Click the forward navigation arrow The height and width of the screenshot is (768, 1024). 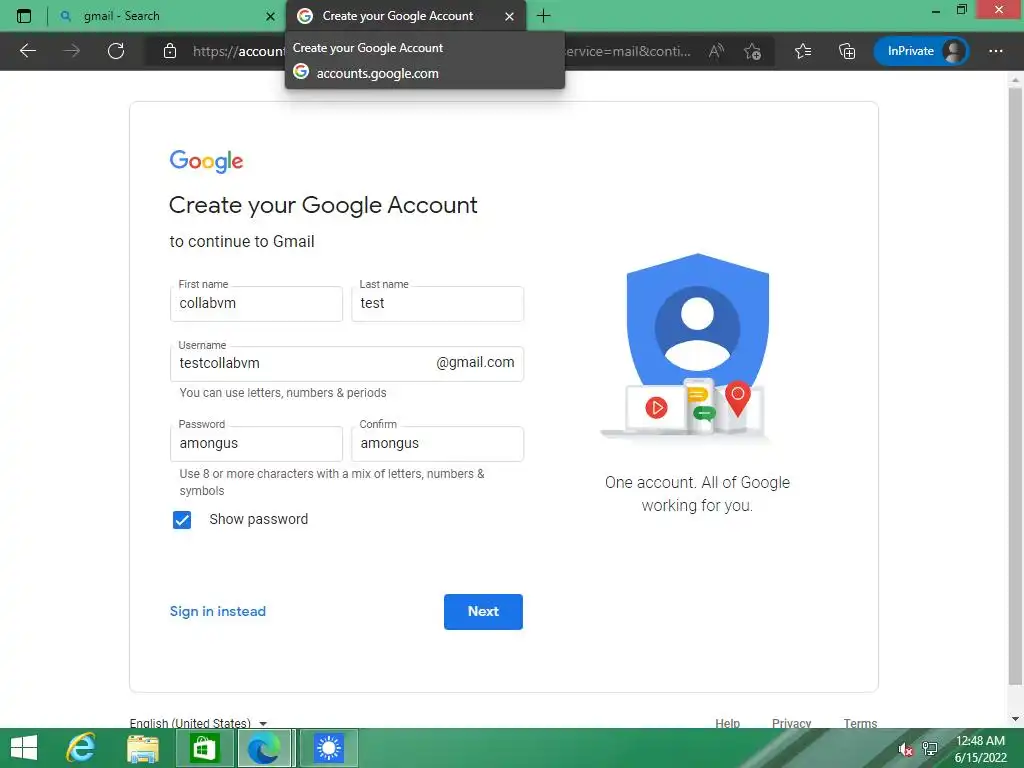(72, 51)
